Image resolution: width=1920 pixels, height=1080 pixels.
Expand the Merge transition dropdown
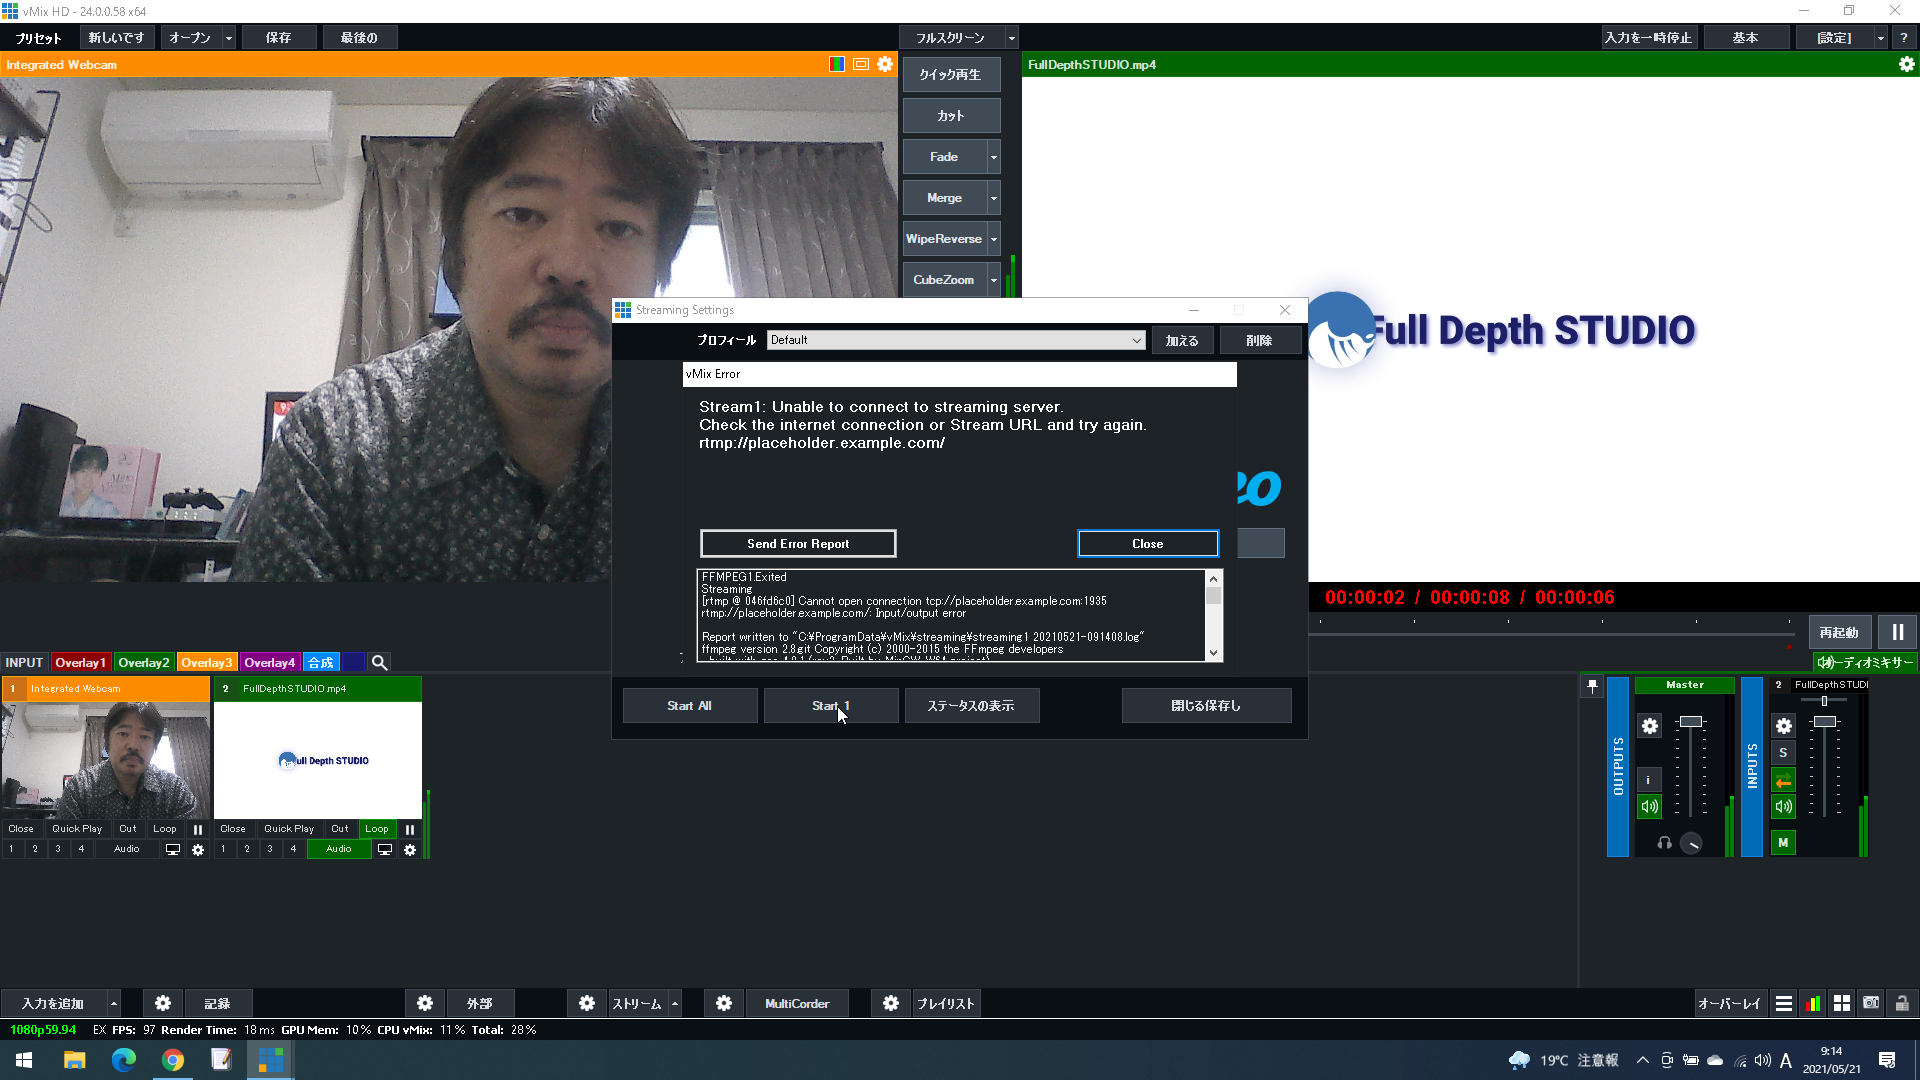click(x=993, y=198)
